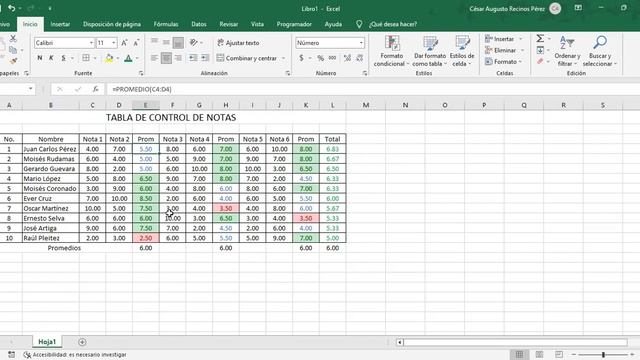Screen dimensions: 640x360
Task: Toggle Bold (N) formatting
Action: pos(40,58)
